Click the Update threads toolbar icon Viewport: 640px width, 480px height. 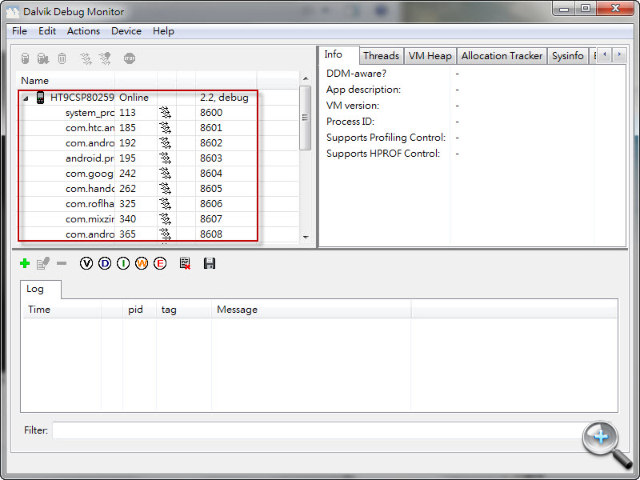[x=86, y=59]
